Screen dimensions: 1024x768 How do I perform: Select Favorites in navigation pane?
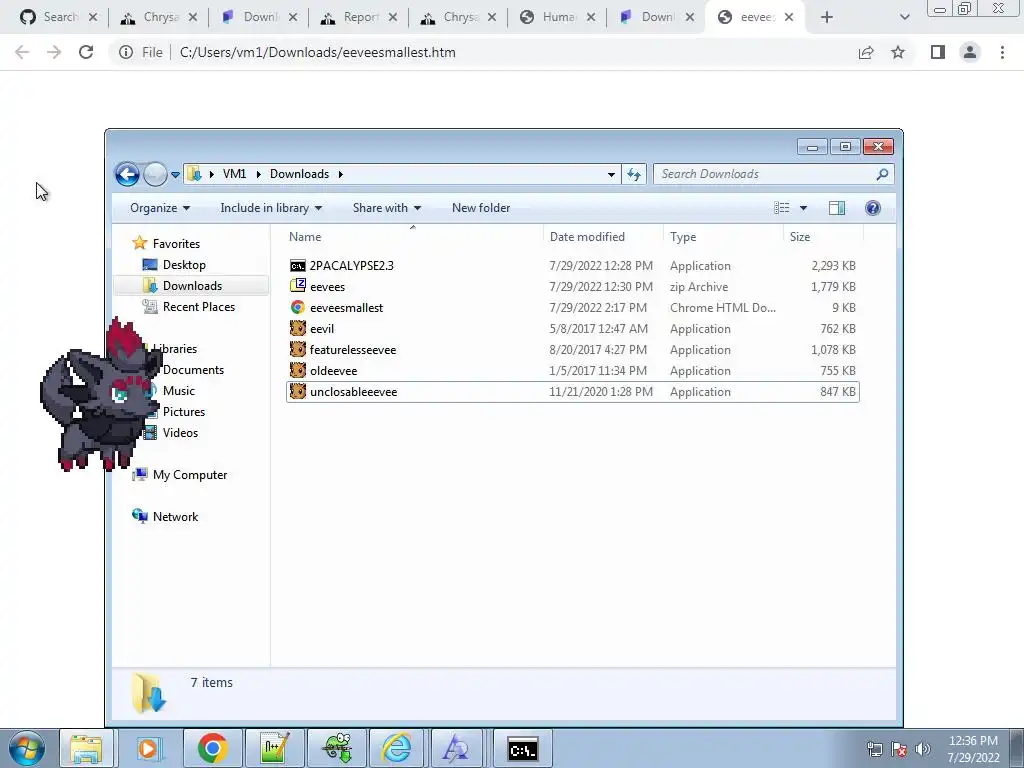click(176, 244)
